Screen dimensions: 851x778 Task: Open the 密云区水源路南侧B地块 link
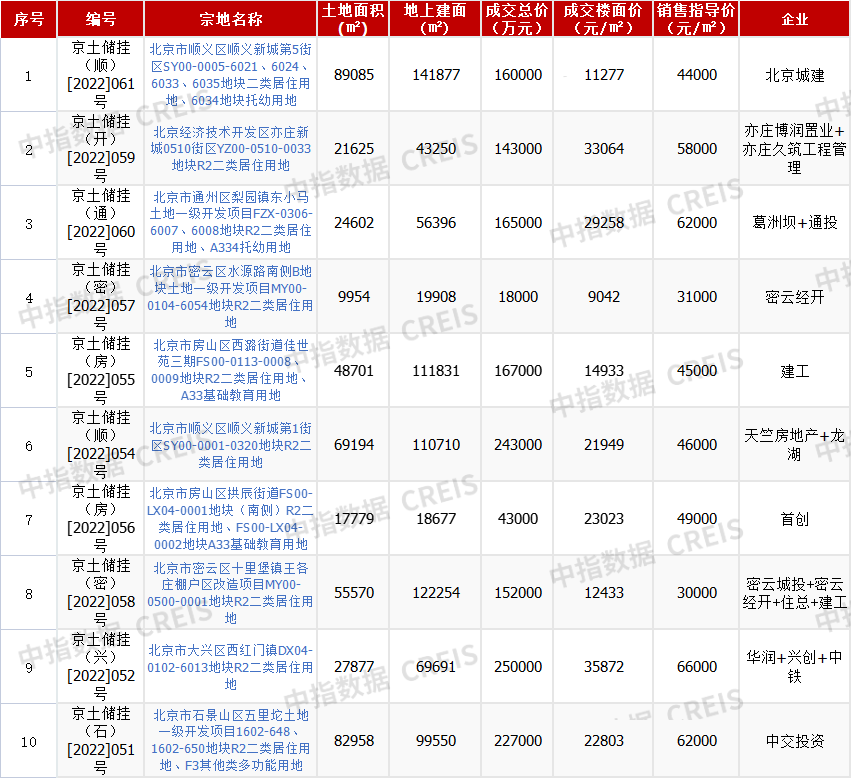[x=230, y=297]
